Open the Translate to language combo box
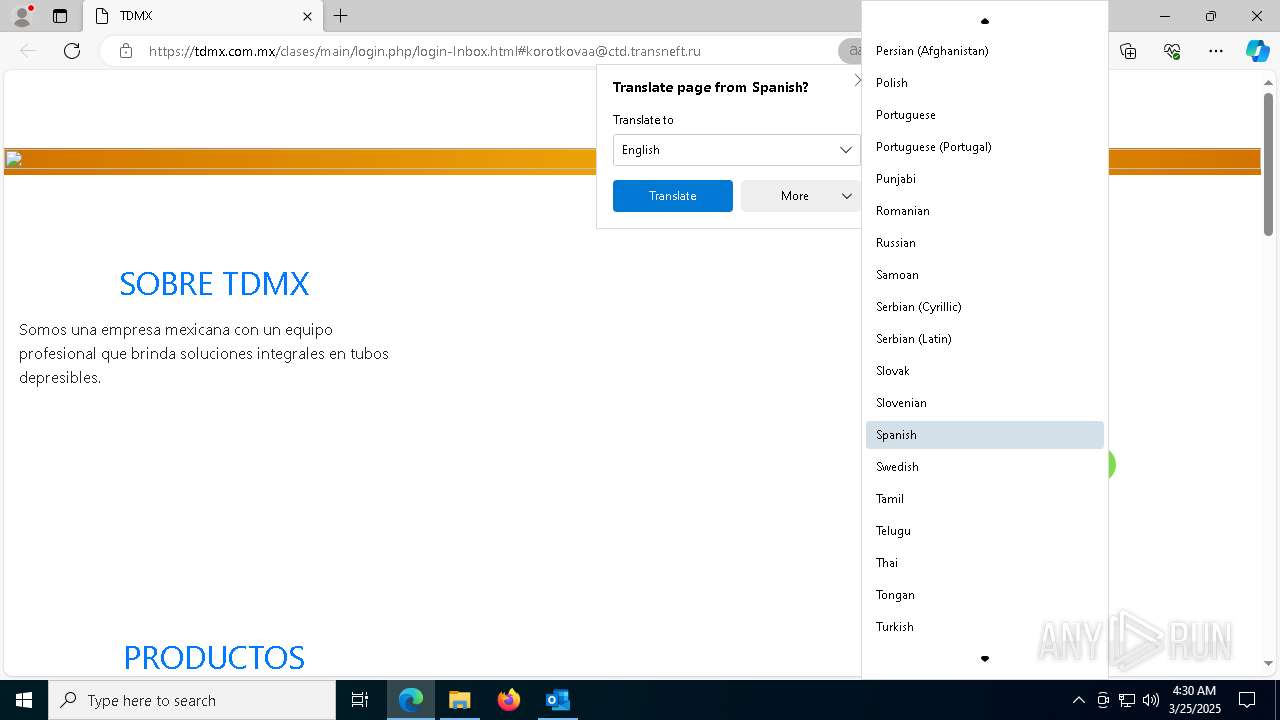The image size is (1280, 720). coord(736,150)
